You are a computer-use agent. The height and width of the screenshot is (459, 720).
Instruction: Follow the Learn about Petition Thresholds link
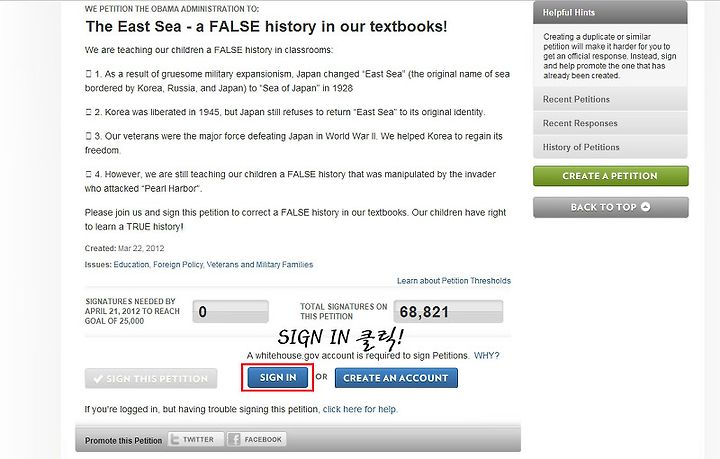pyautogui.click(x=454, y=280)
